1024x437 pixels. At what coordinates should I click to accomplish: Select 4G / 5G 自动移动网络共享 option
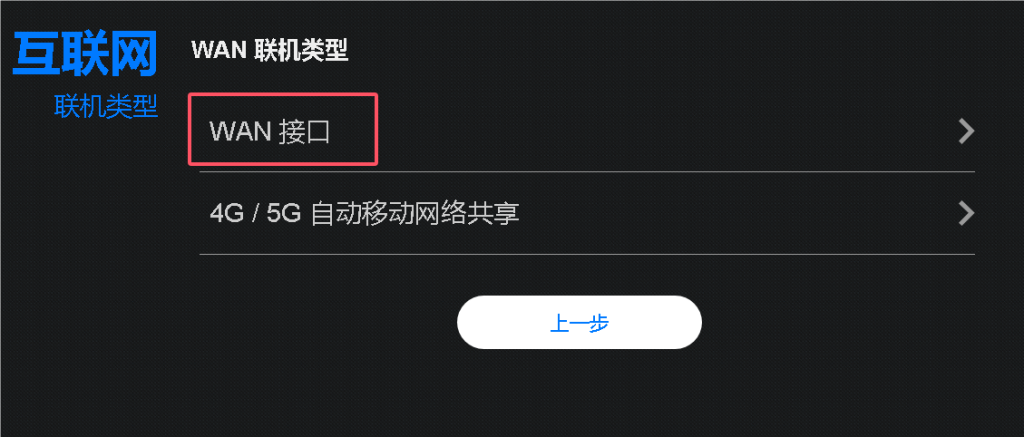tap(586, 214)
